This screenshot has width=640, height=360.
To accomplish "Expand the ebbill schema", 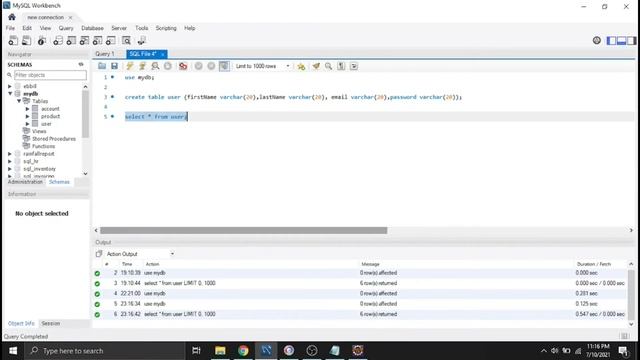I will tap(10, 86).
